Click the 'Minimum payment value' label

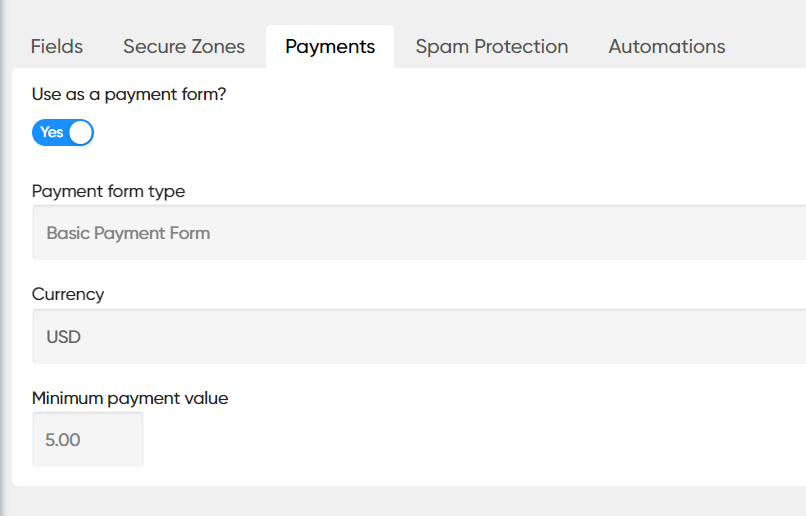coord(130,398)
